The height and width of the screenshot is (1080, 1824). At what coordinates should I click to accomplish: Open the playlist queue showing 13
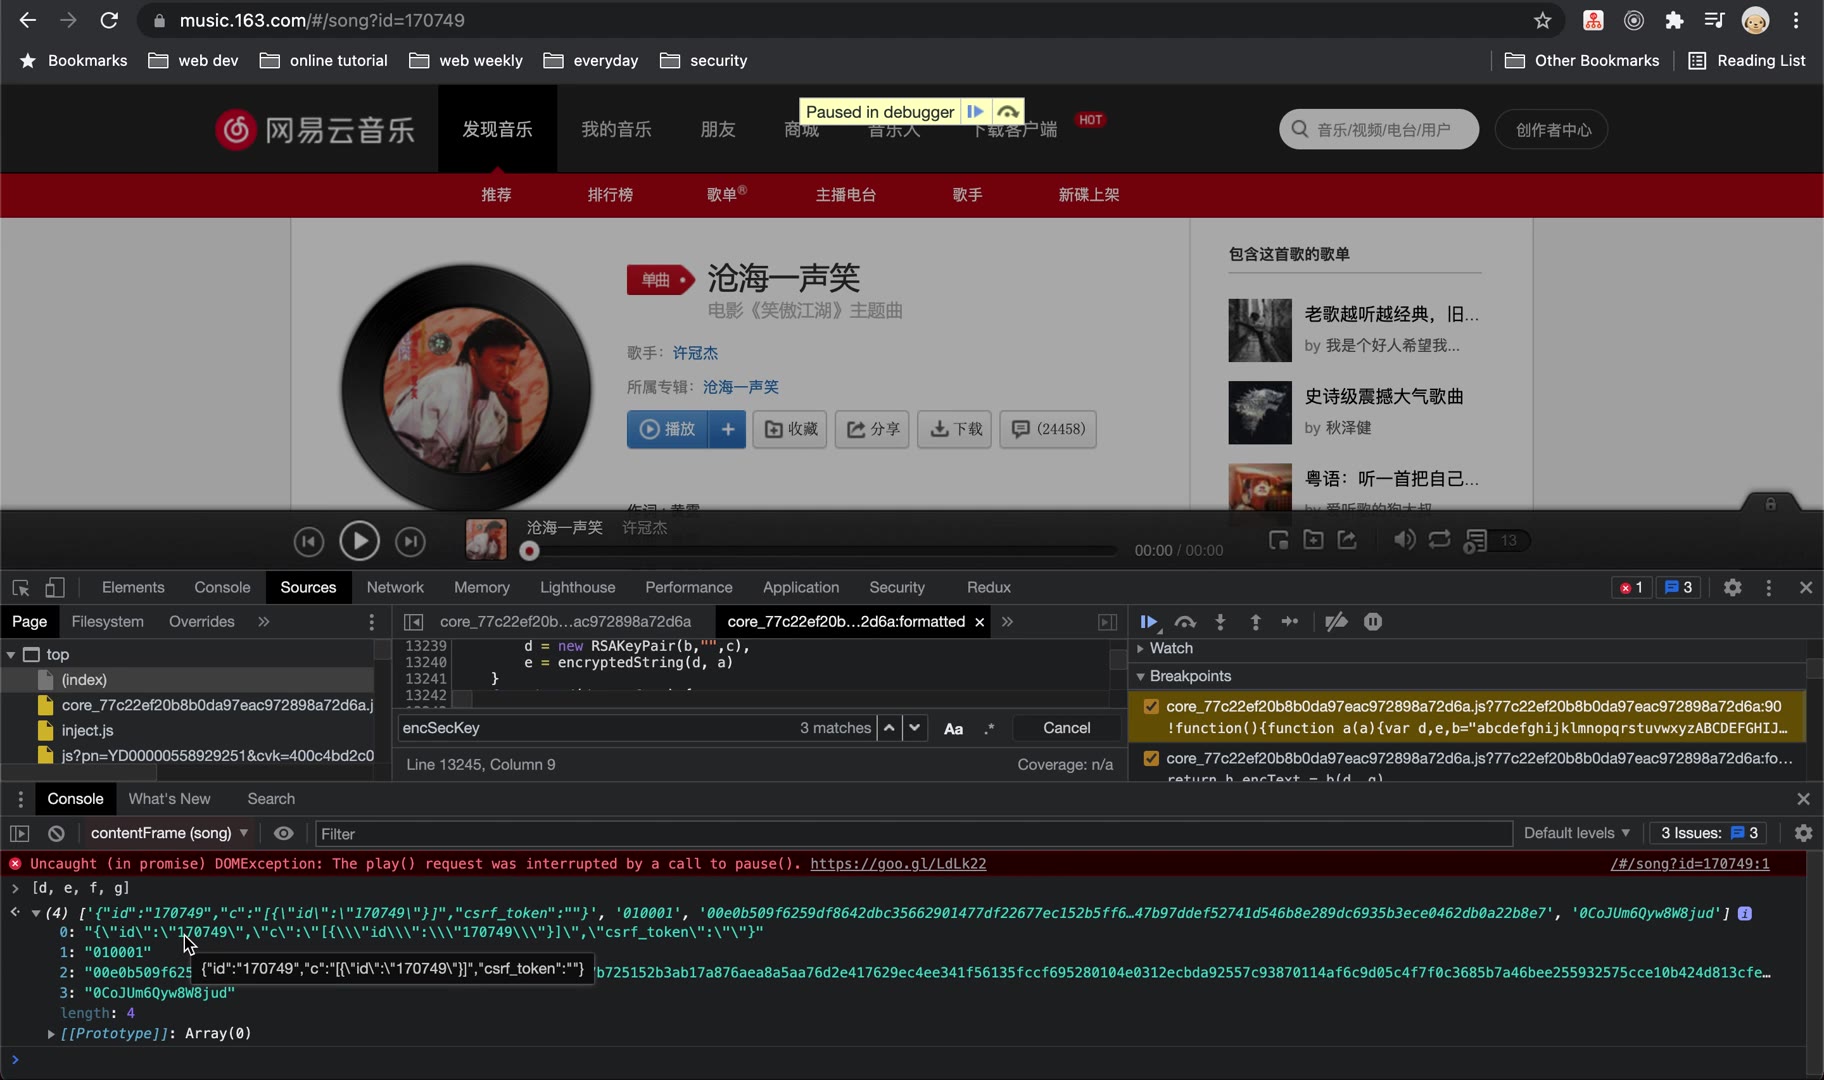1495,540
